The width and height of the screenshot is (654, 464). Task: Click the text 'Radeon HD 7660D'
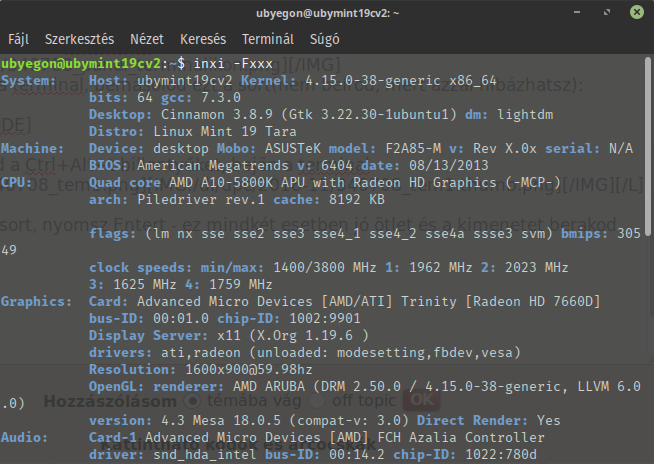(x=533, y=301)
